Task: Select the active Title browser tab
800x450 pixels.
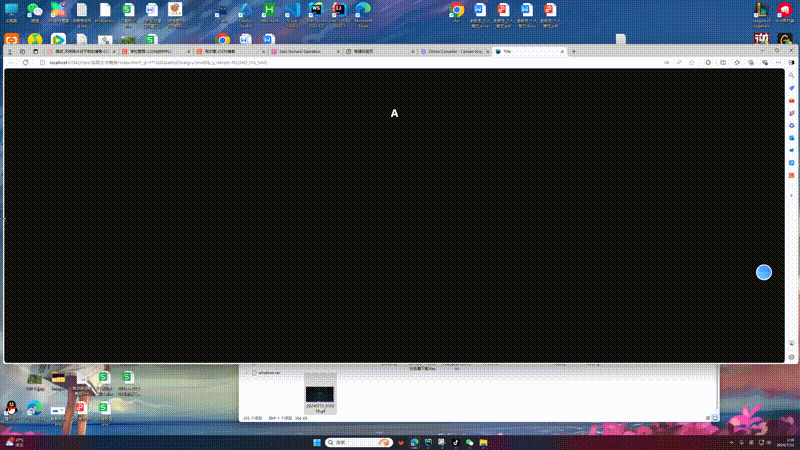Action: pos(528,52)
